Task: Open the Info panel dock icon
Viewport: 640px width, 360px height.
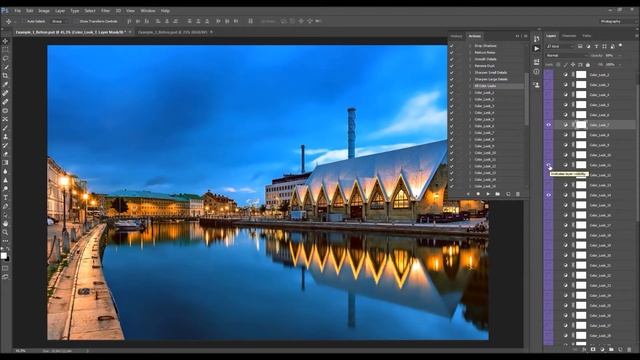Action: tap(536, 72)
